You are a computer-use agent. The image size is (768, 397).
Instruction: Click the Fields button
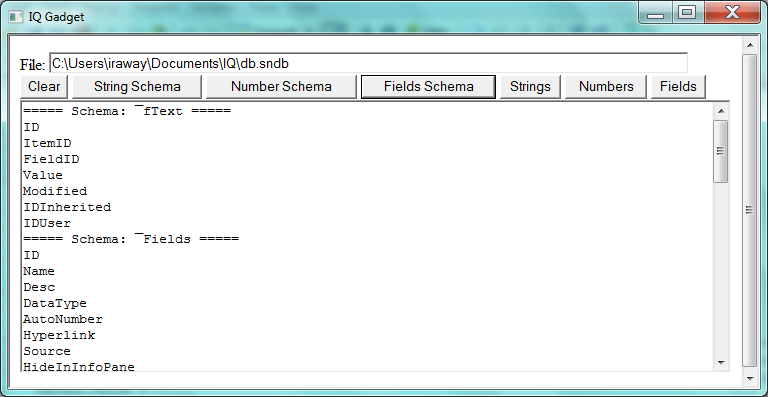click(678, 87)
